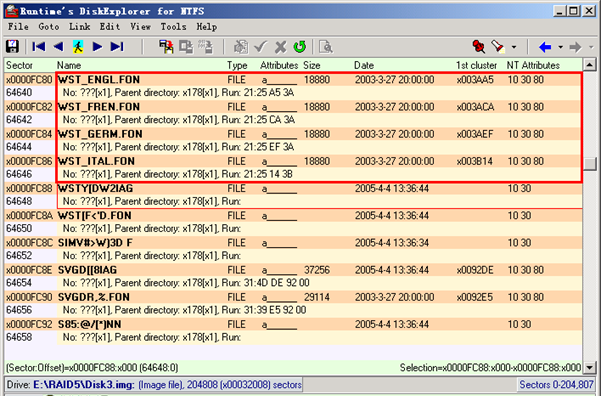Click run data 31:4D DE 92 00
The height and width of the screenshot is (396, 601).
[276, 283]
